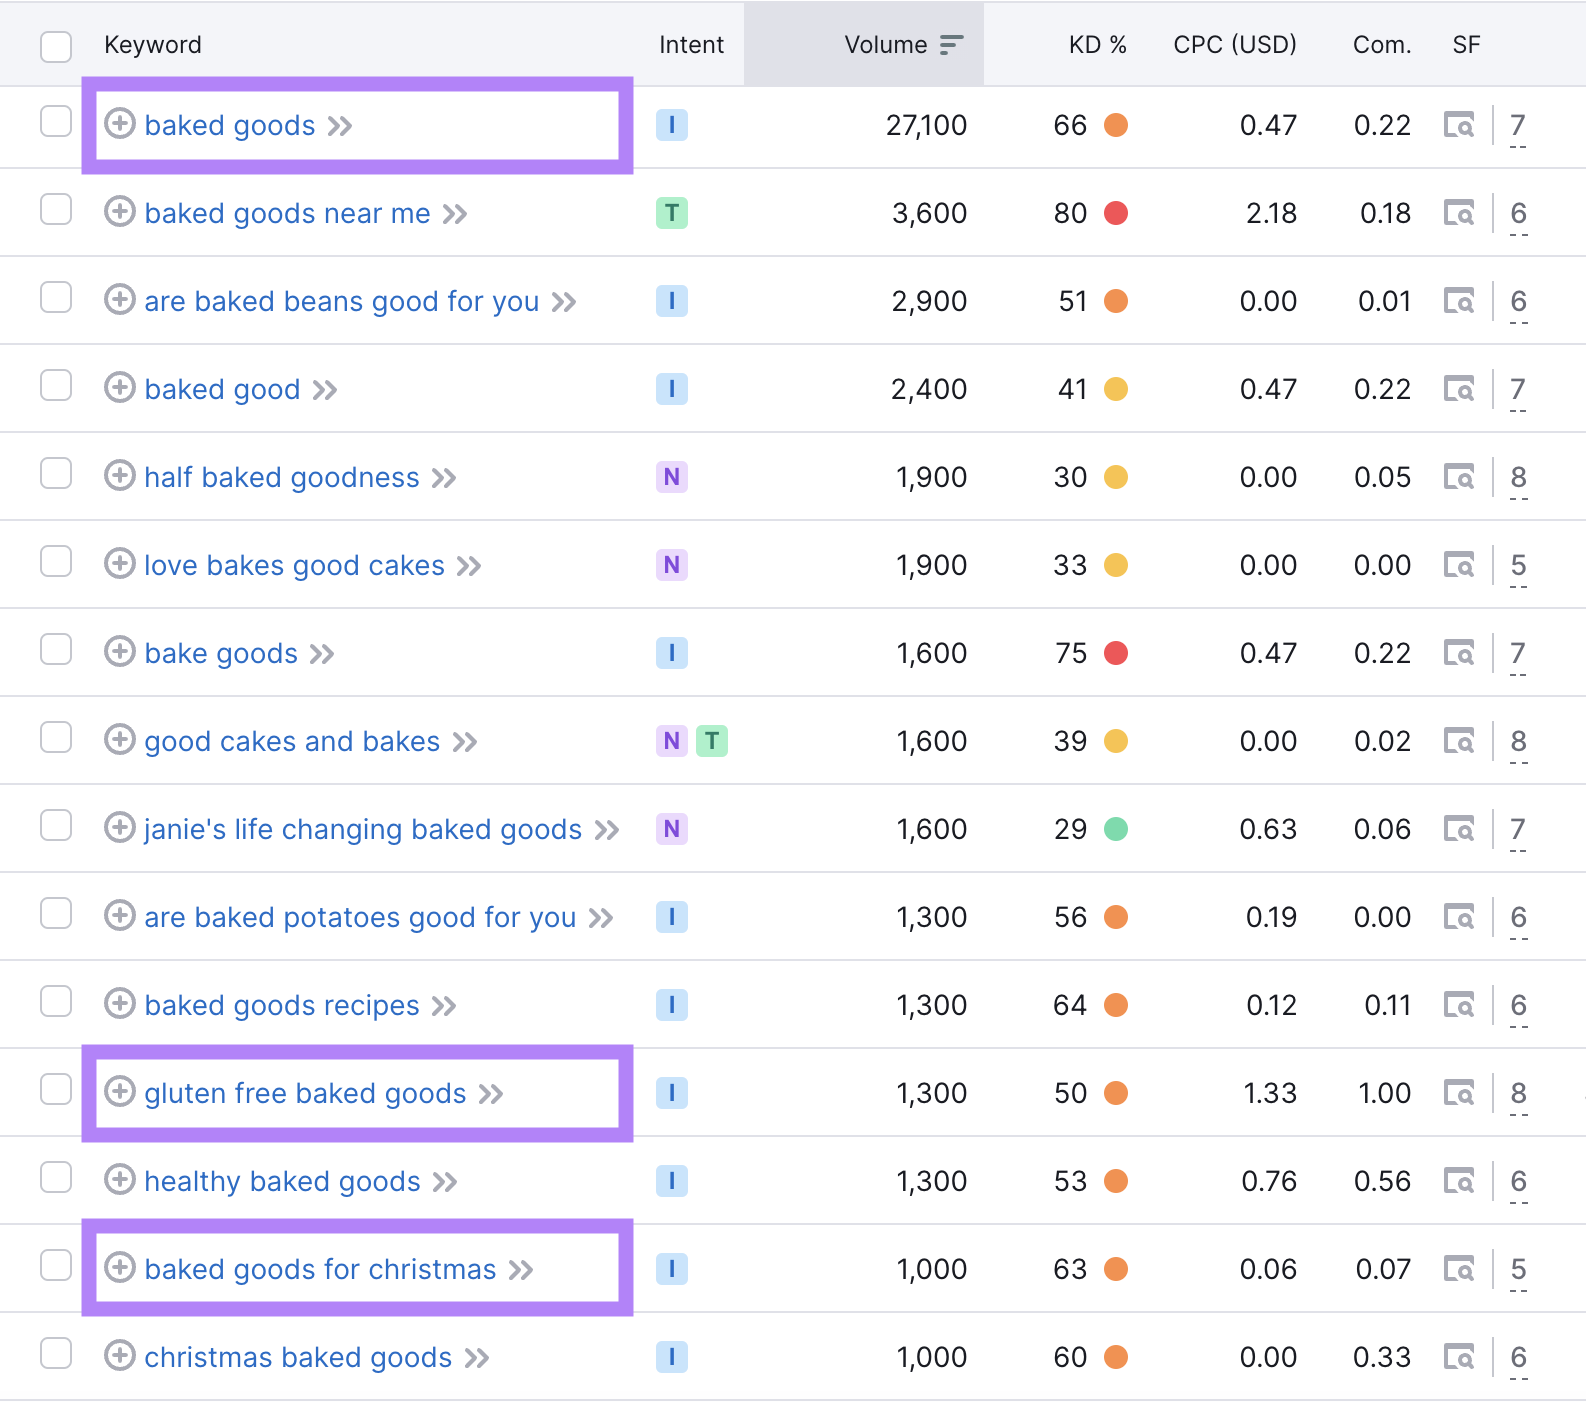Click double chevron after 'baked good'
The height and width of the screenshot is (1402, 1586).
coord(325,390)
